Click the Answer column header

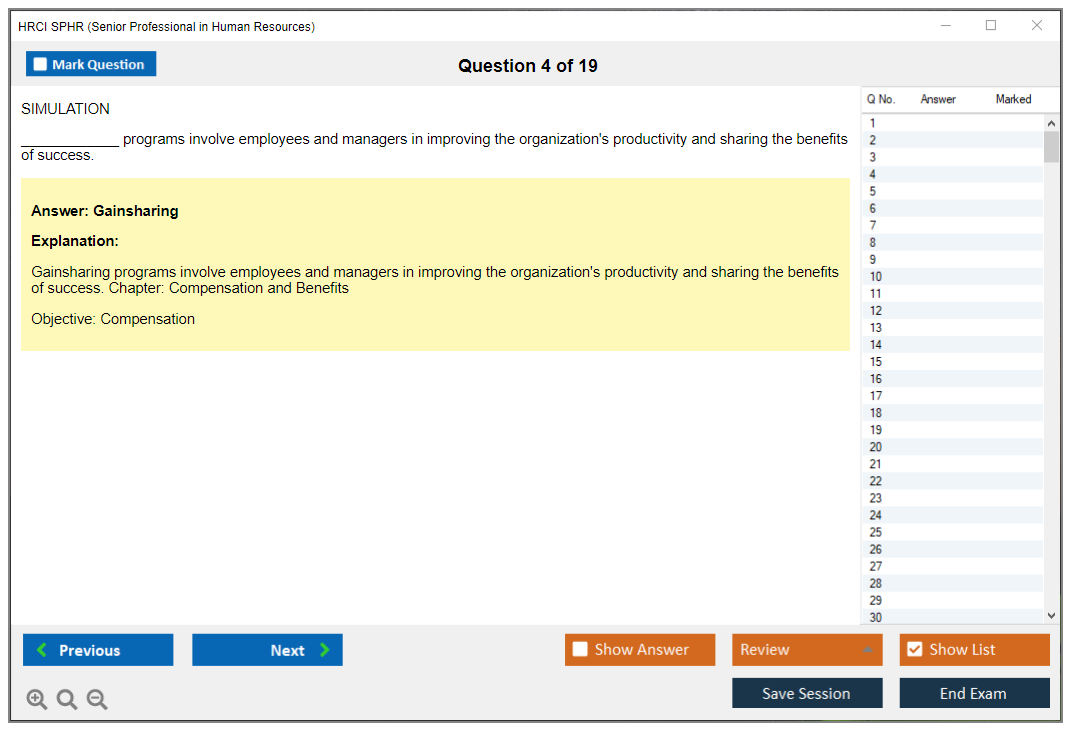(x=938, y=99)
